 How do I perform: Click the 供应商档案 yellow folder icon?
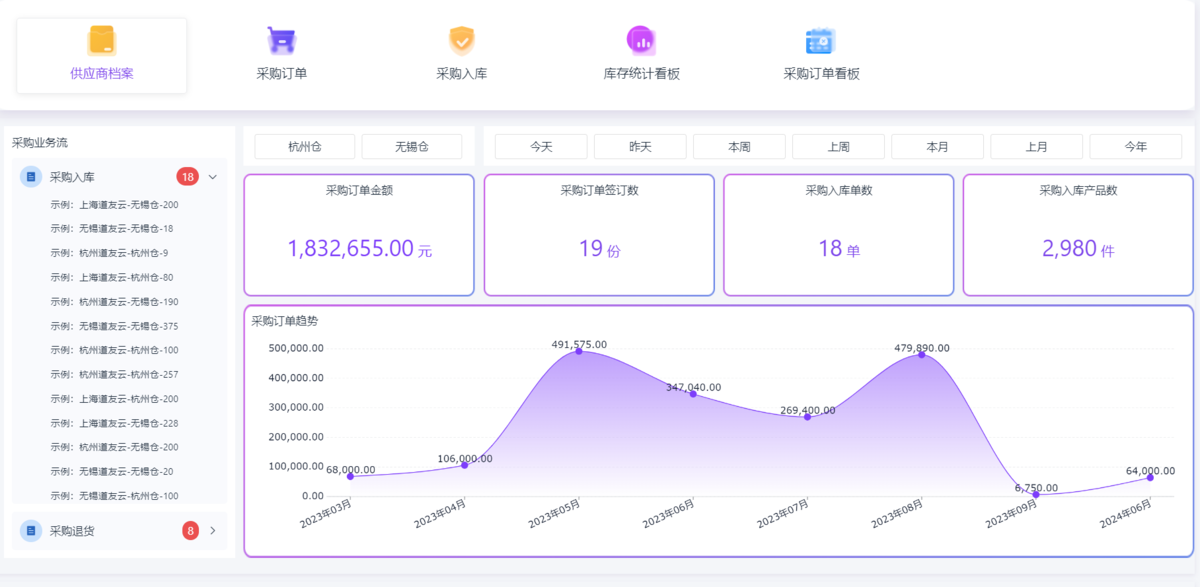pyautogui.click(x=102, y=40)
